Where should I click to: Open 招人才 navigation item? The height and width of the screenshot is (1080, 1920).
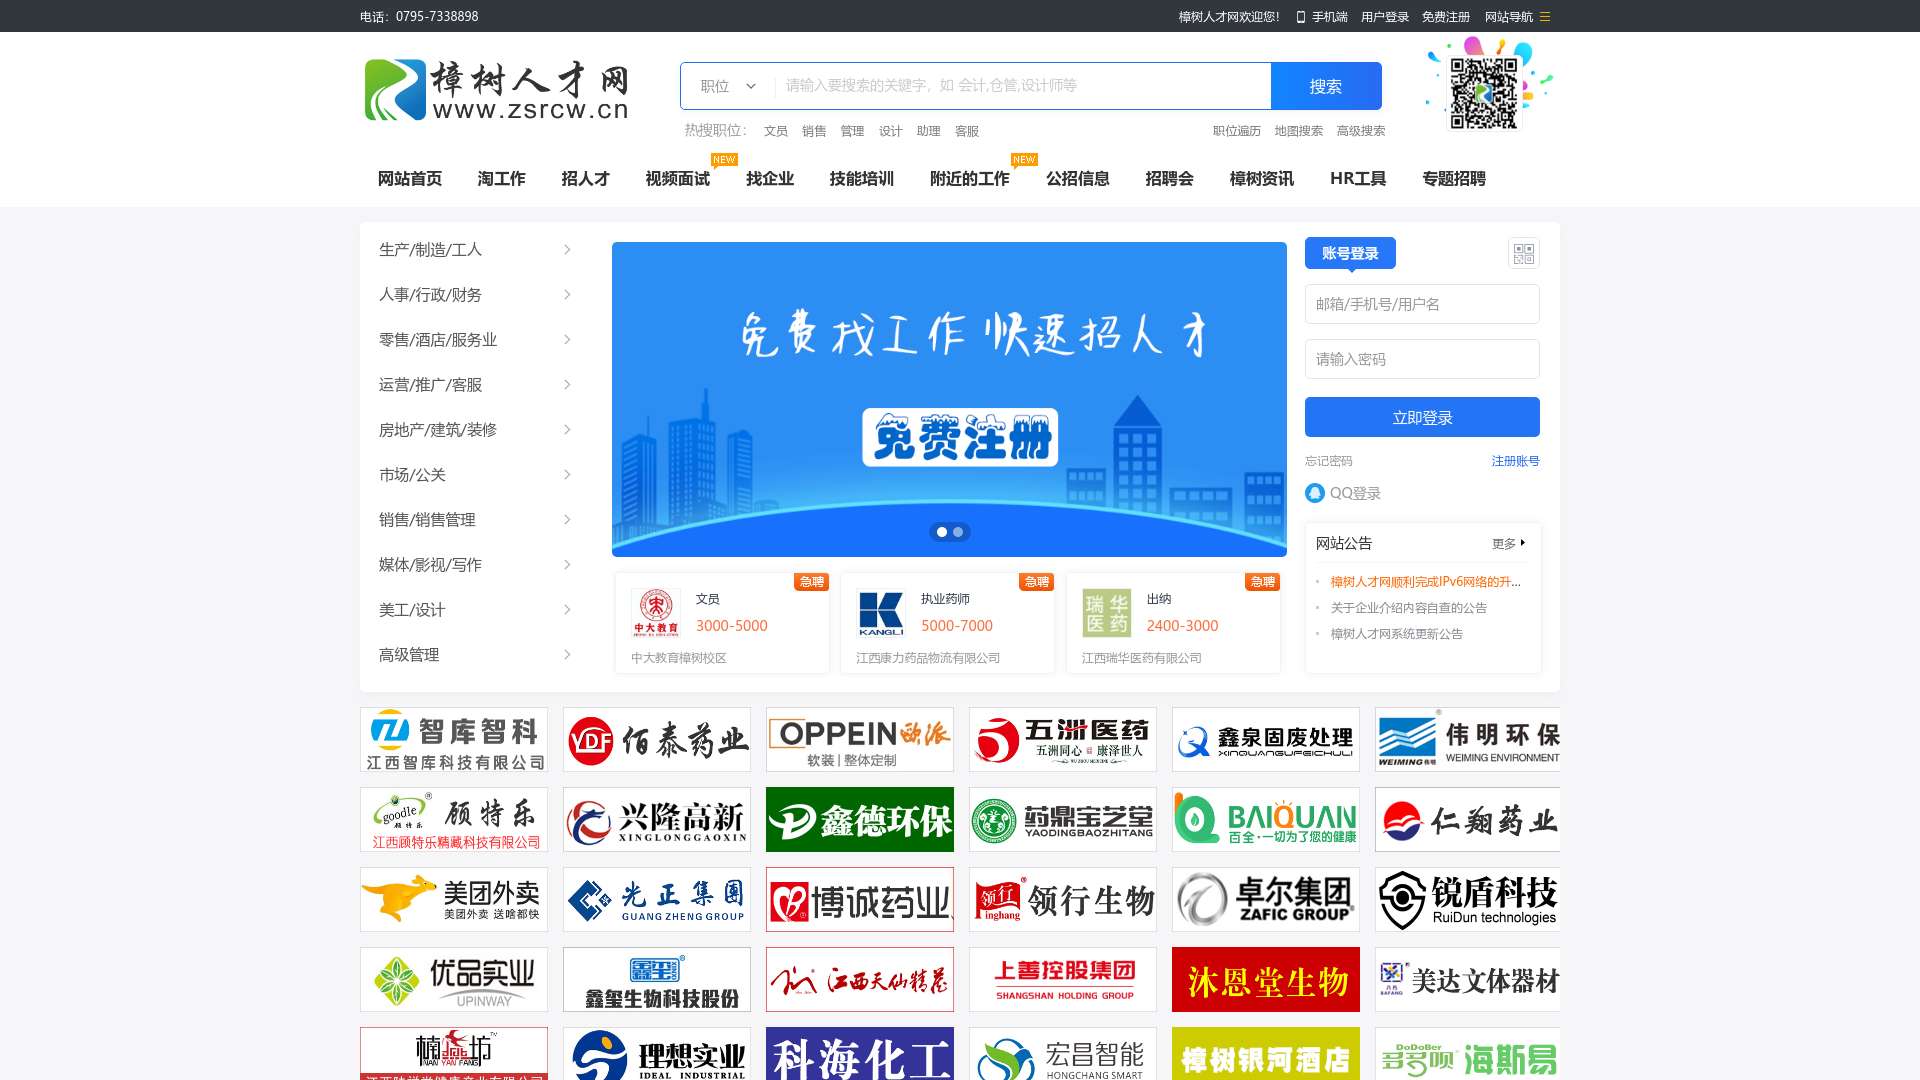pos(585,179)
